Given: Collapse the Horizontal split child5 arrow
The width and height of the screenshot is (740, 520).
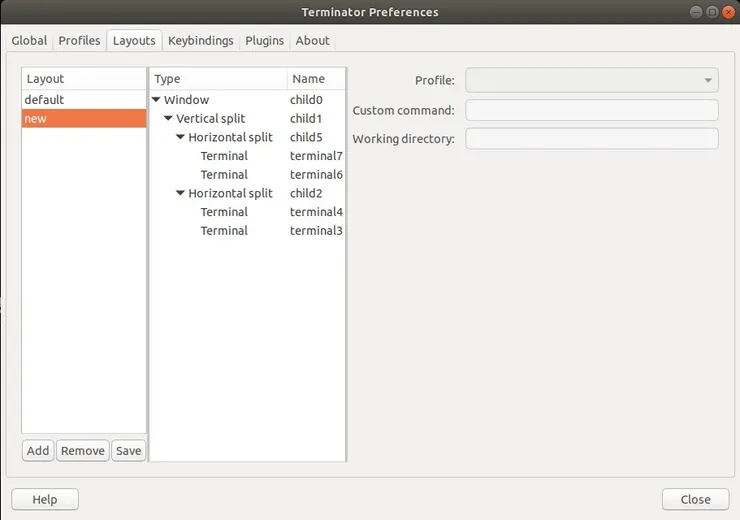Looking at the screenshot, I should click(x=181, y=138).
